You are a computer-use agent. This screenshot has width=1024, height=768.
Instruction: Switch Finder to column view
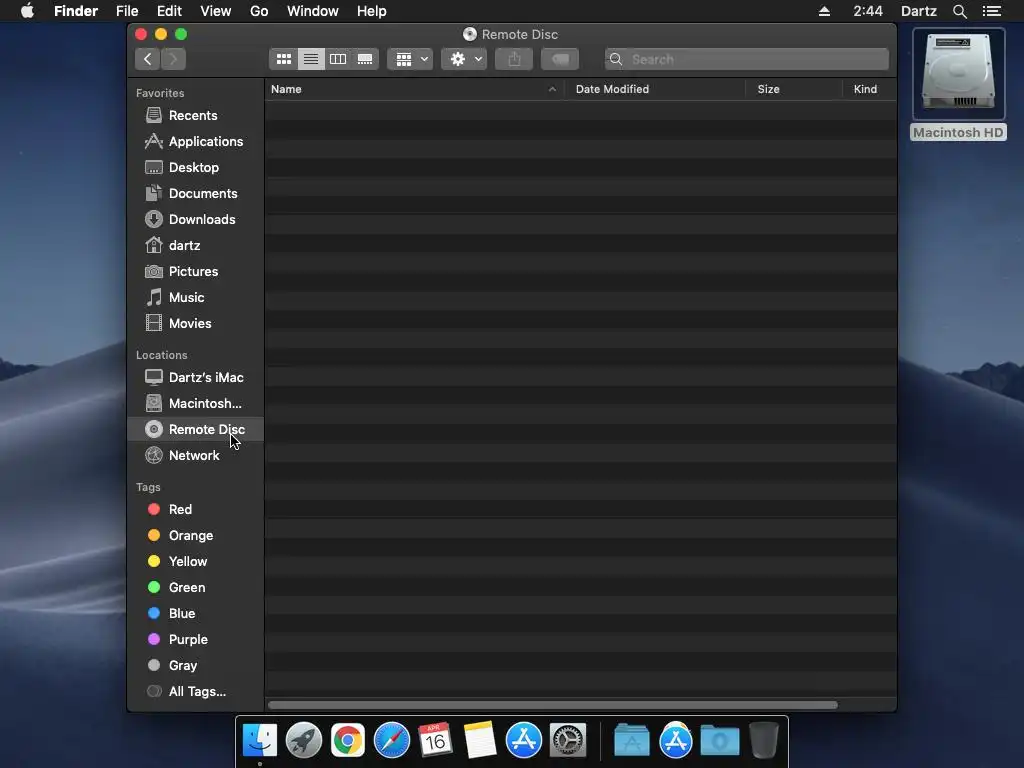[338, 59]
